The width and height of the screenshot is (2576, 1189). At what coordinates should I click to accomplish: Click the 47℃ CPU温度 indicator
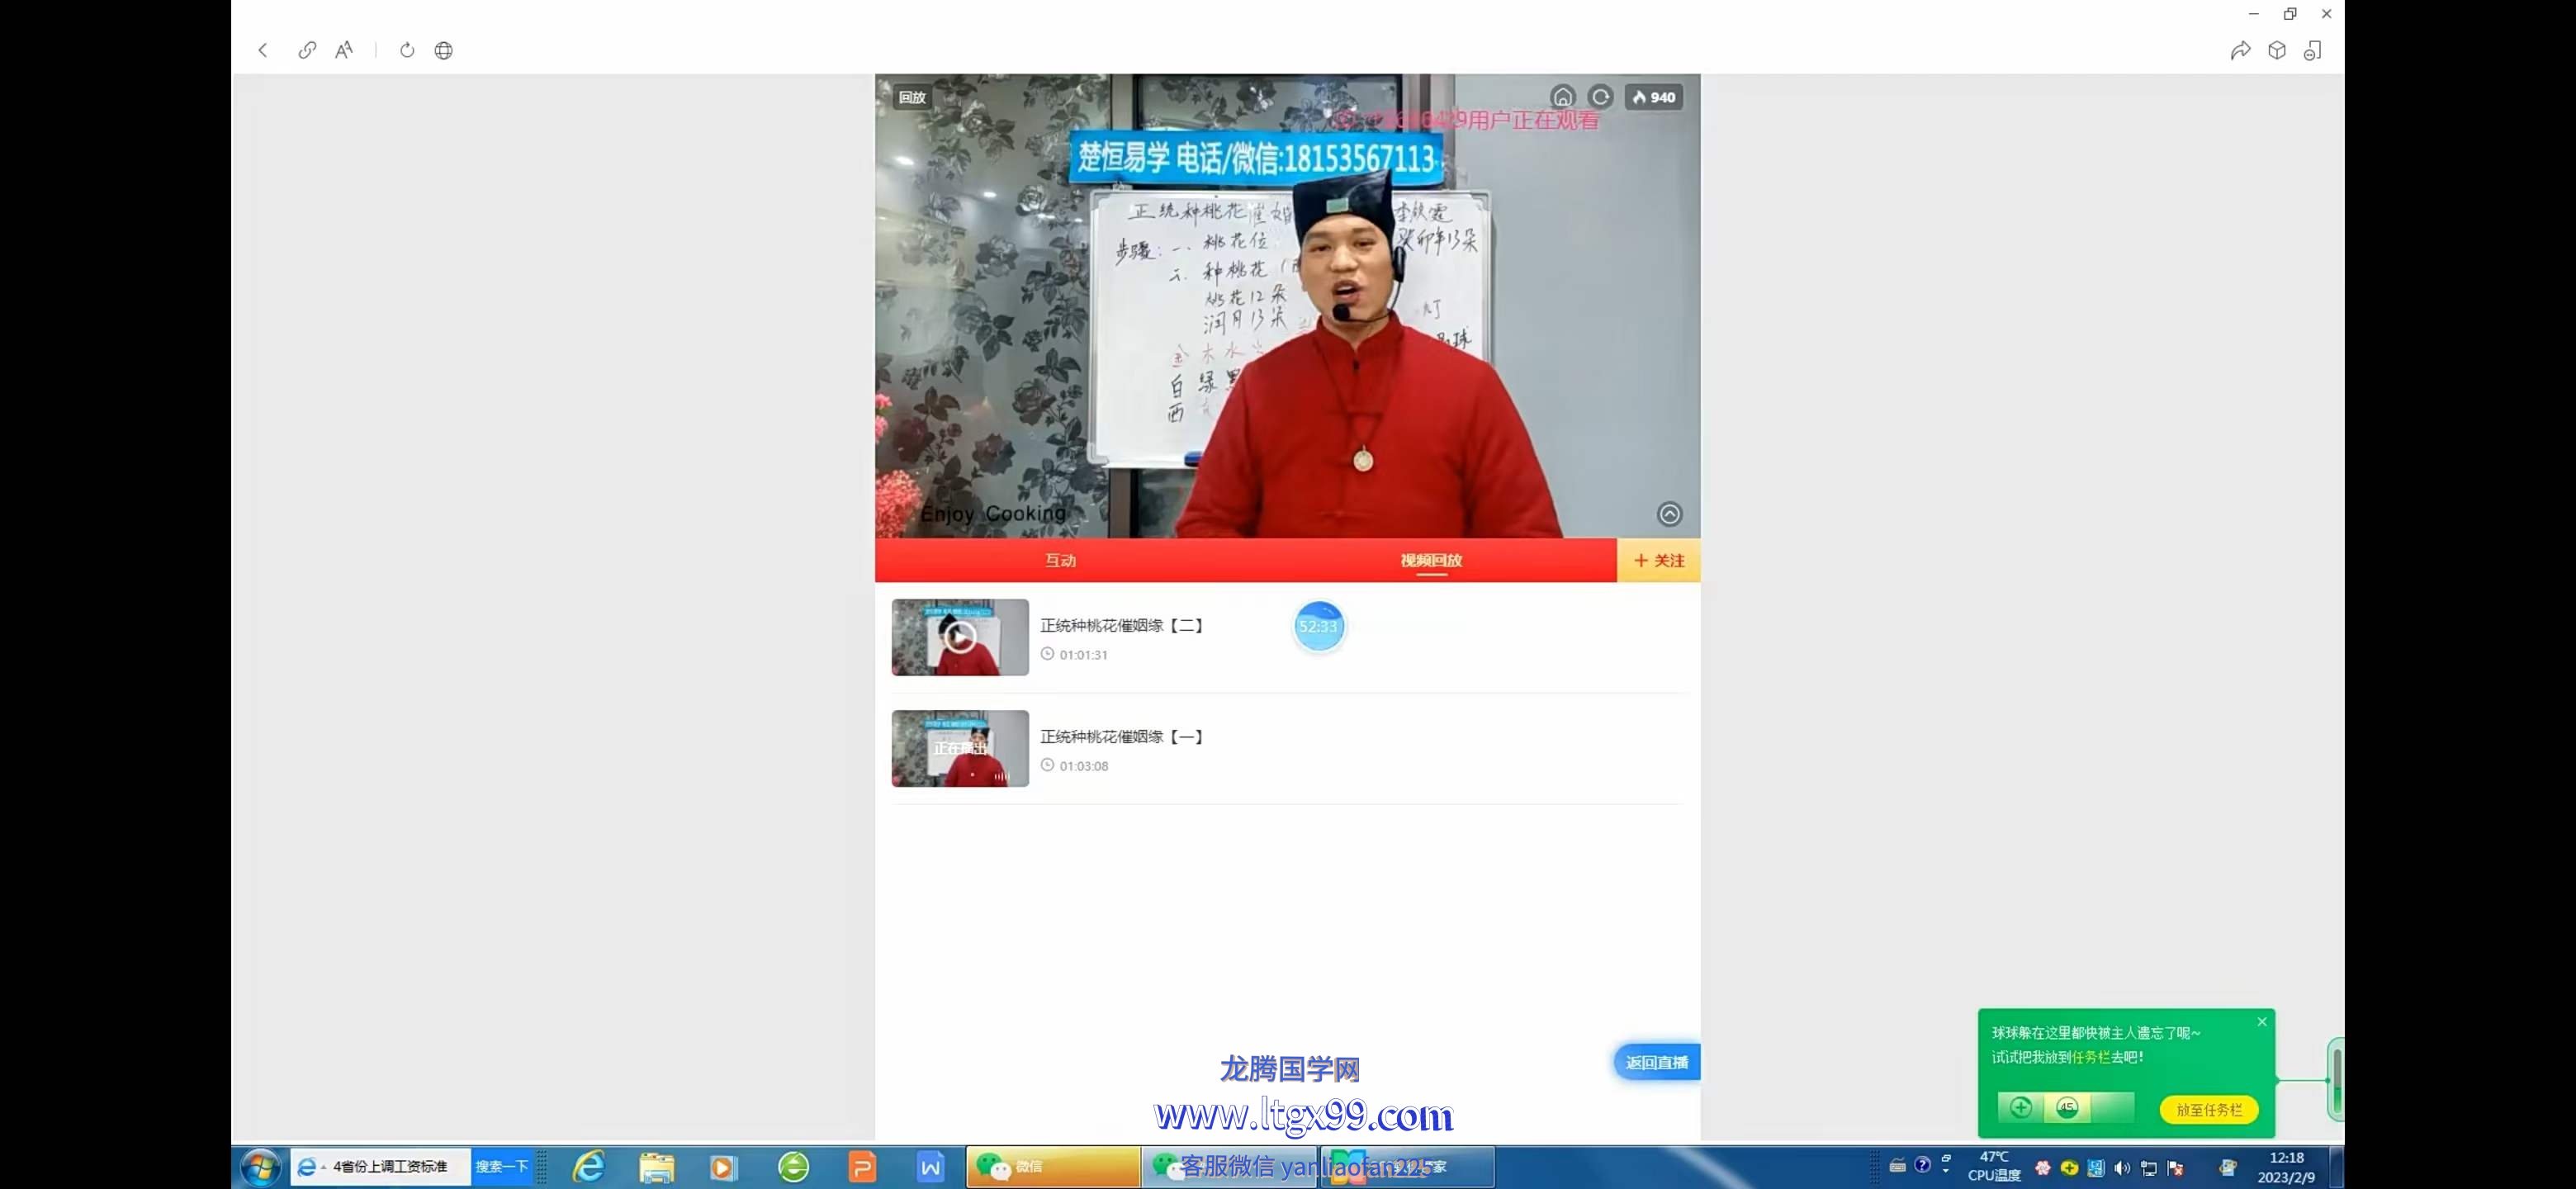(1994, 1166)
